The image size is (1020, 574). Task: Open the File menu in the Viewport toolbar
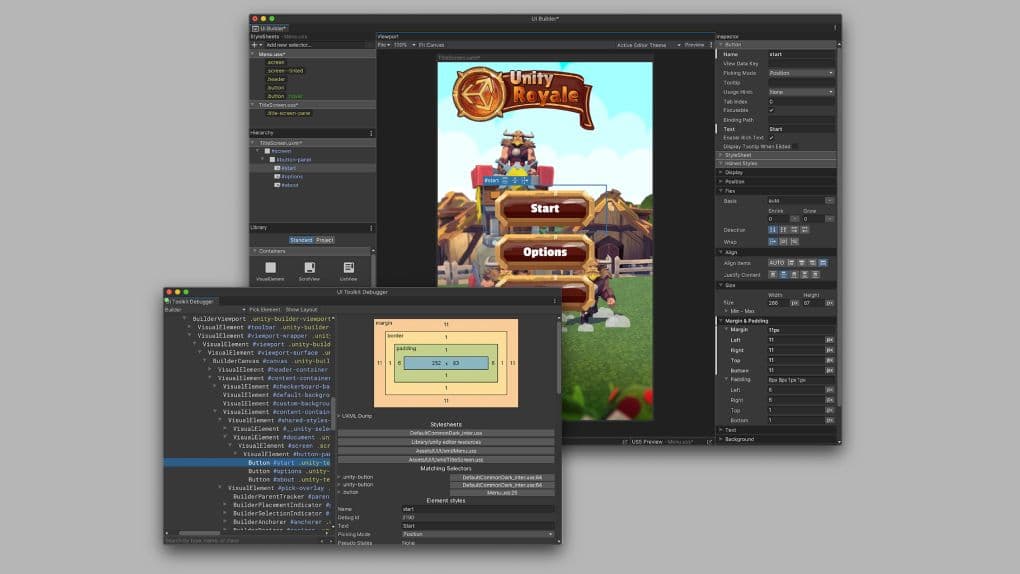coord(384,45)
